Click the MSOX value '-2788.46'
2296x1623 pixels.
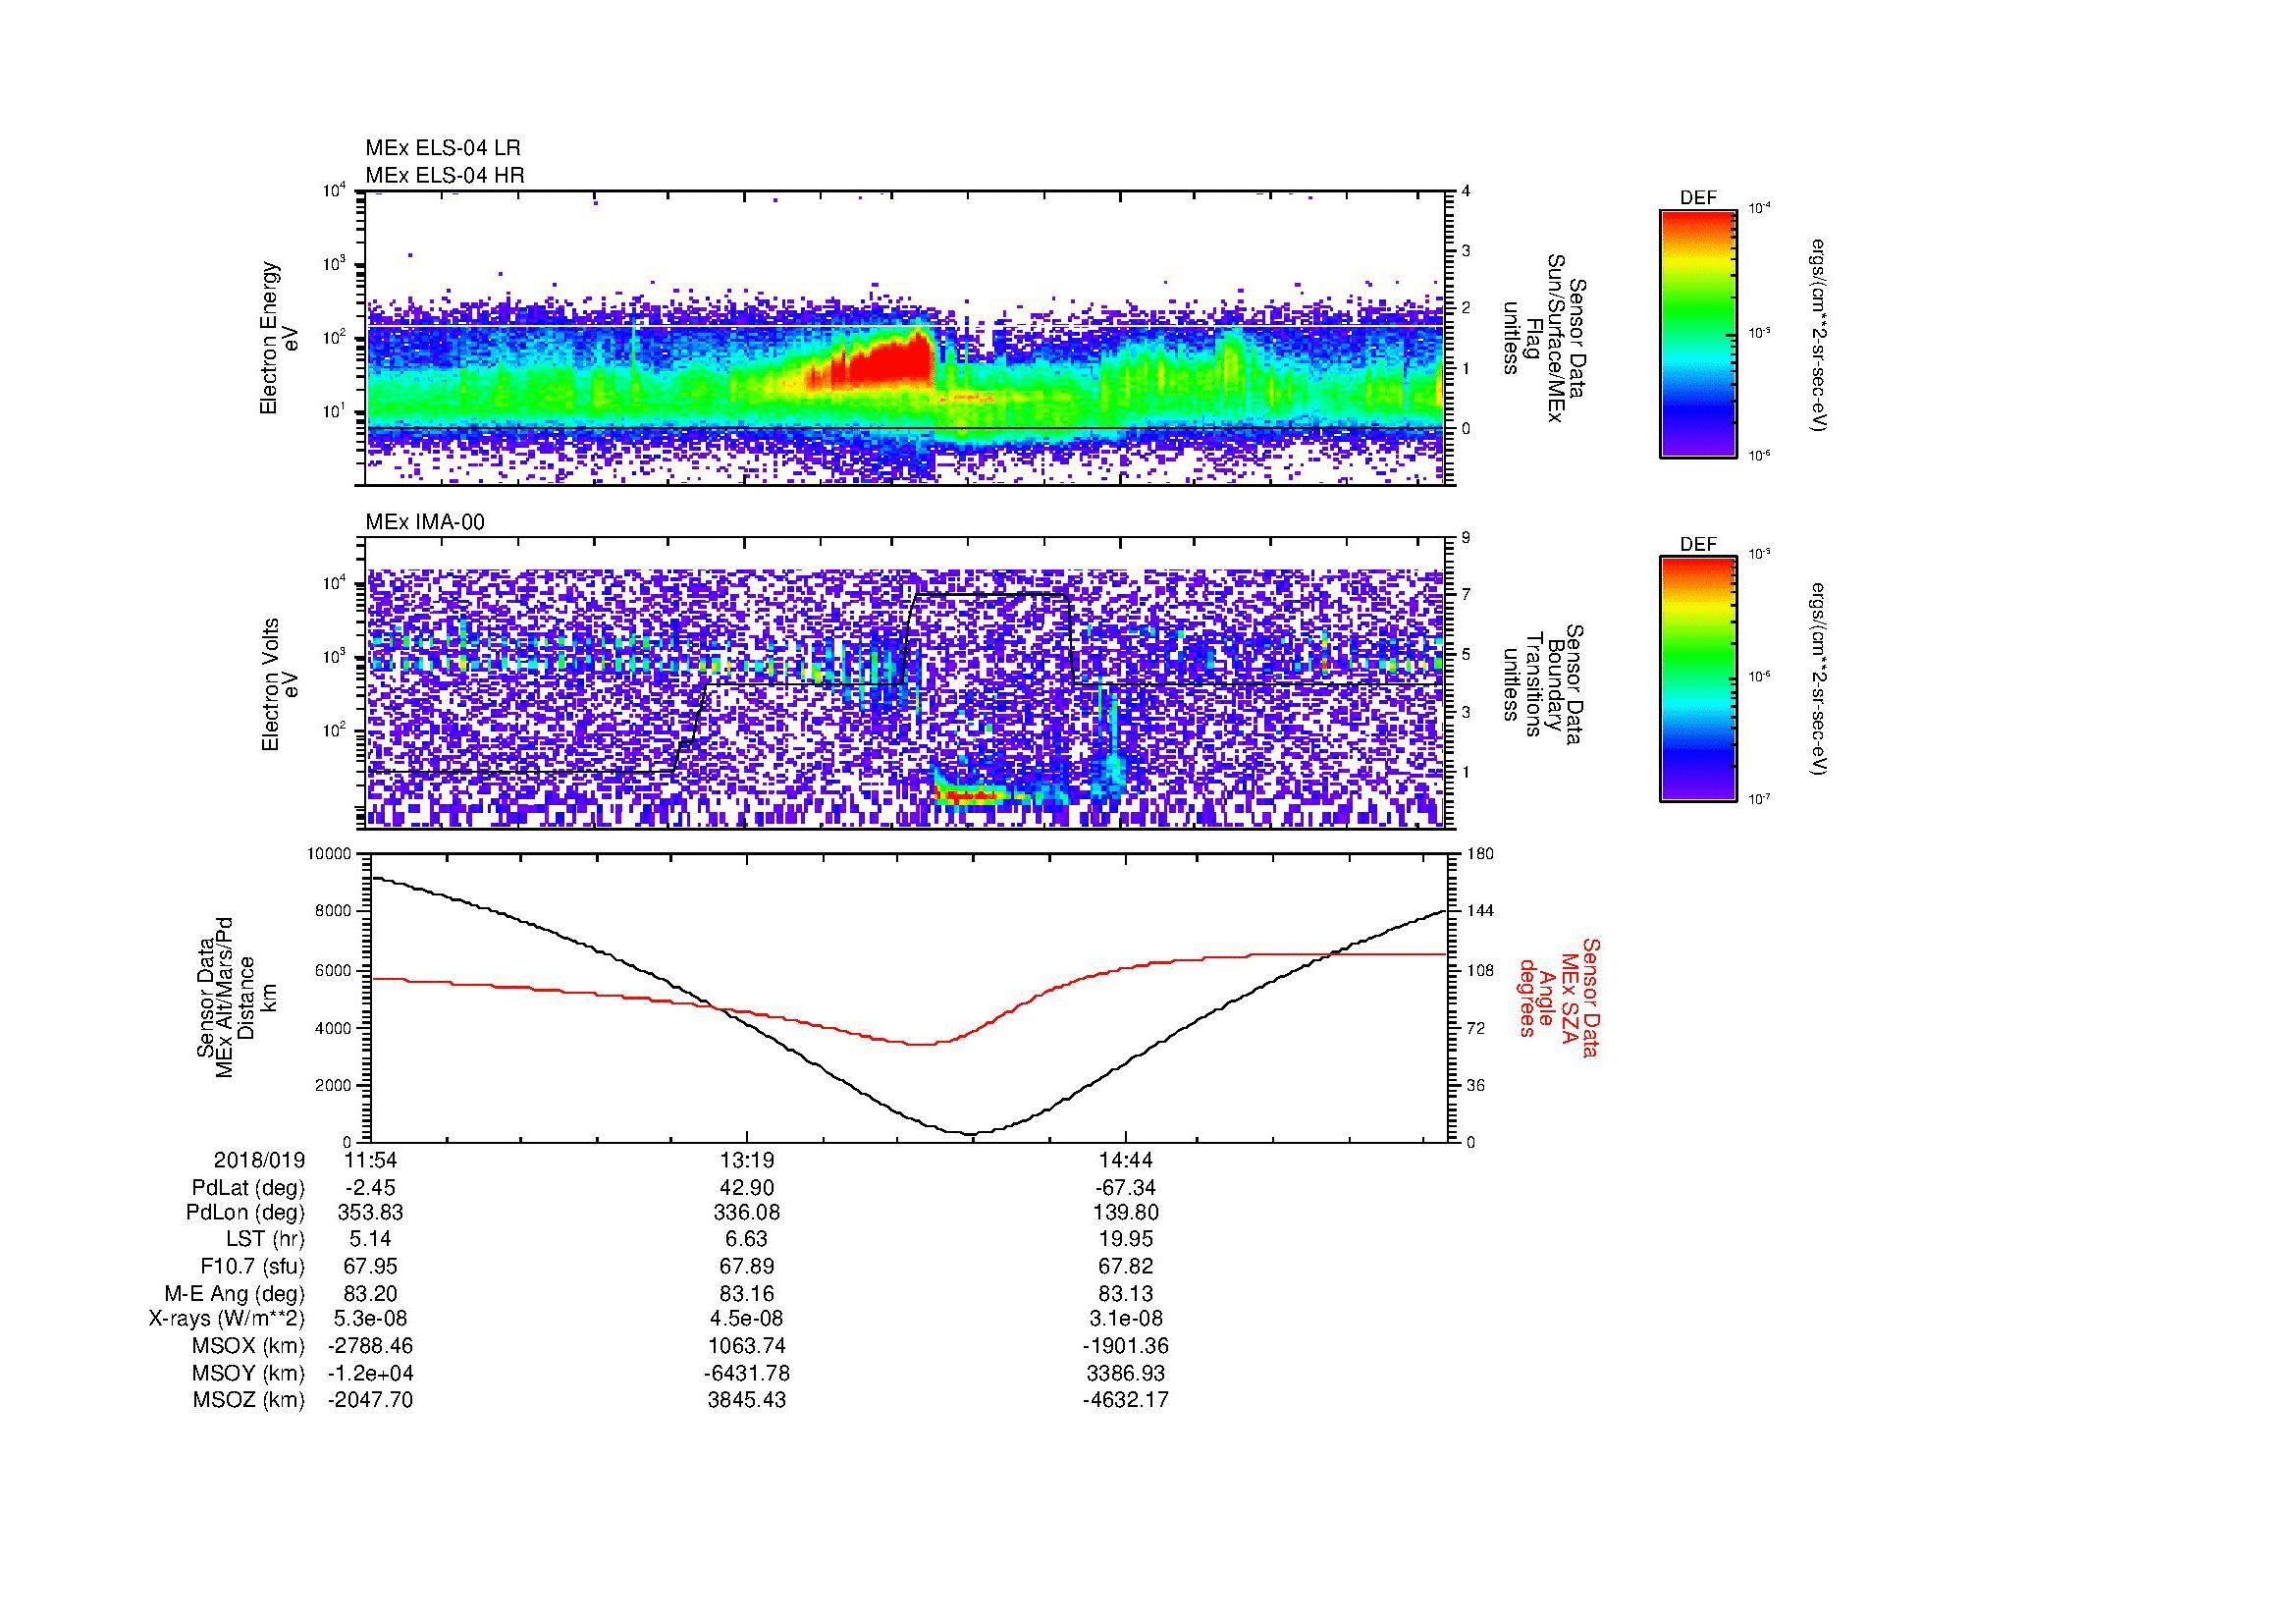click(371, 1346)
